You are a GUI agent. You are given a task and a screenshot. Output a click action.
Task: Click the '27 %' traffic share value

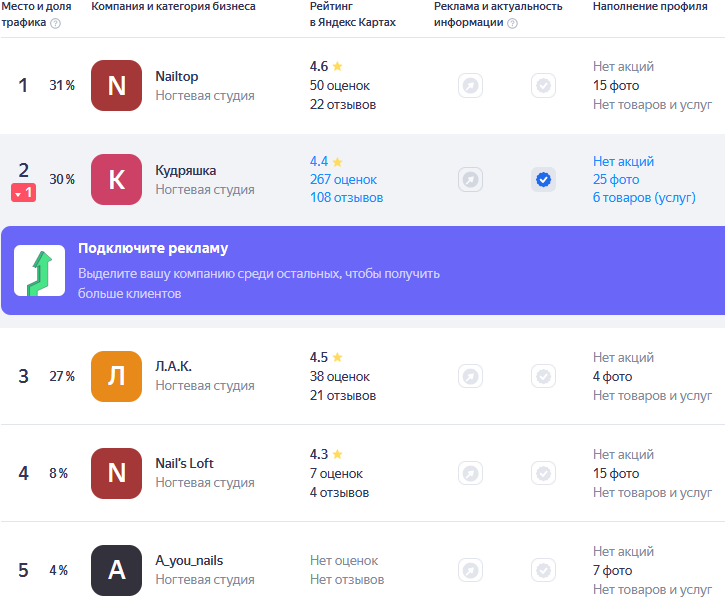(x=62, y=376)
